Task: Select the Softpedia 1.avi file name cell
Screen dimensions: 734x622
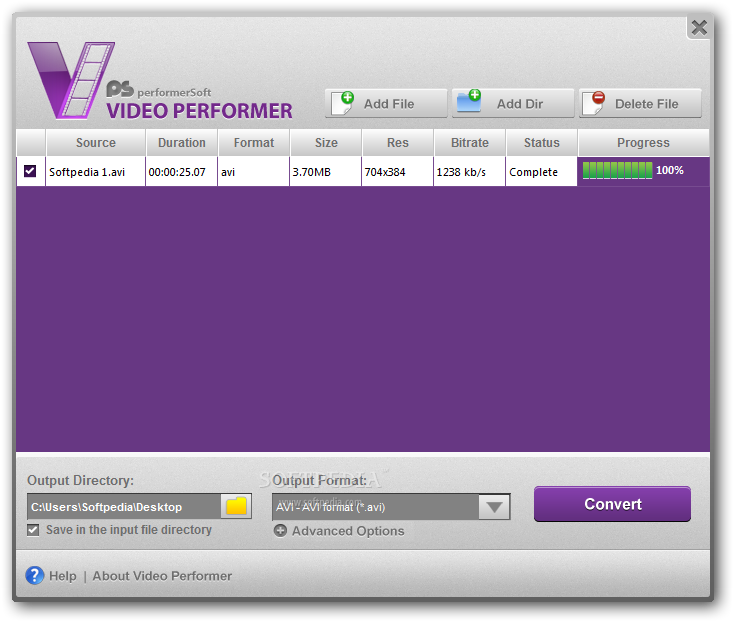Action: click(95, 172)
